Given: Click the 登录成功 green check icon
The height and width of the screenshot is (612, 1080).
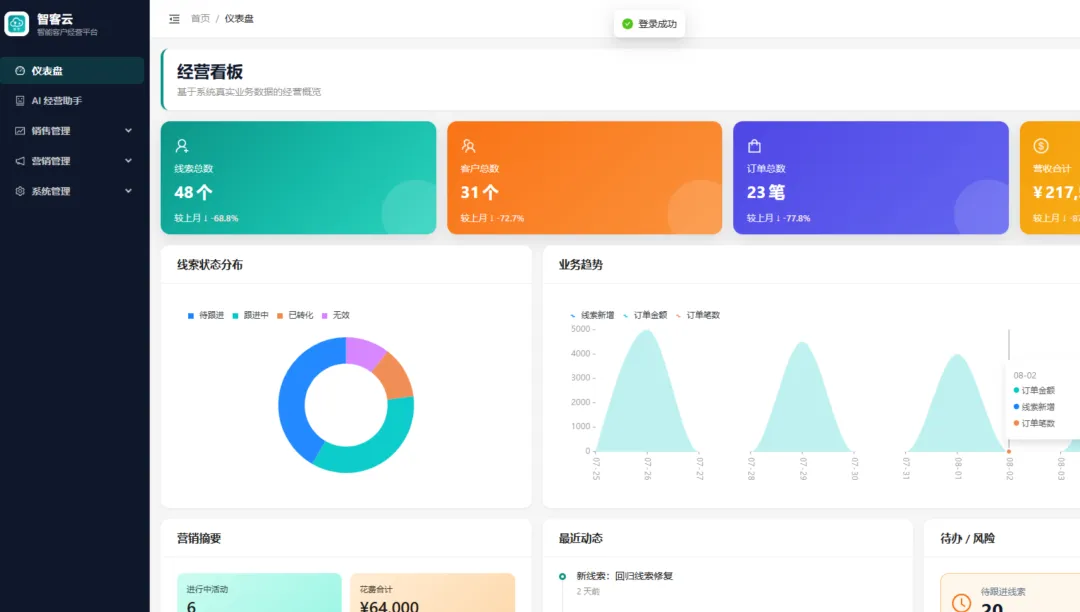Looking at the screenshot, I should click(x=627, y=23).
